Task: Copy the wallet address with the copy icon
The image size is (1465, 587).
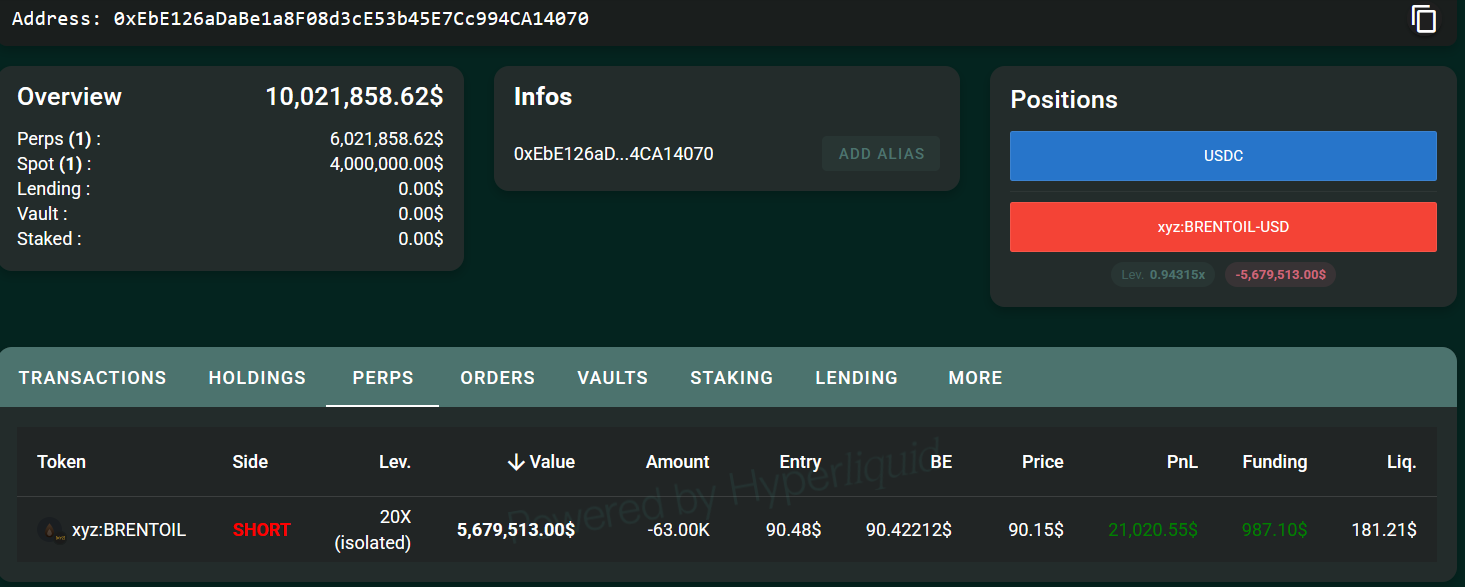Action: (1424, 19)
